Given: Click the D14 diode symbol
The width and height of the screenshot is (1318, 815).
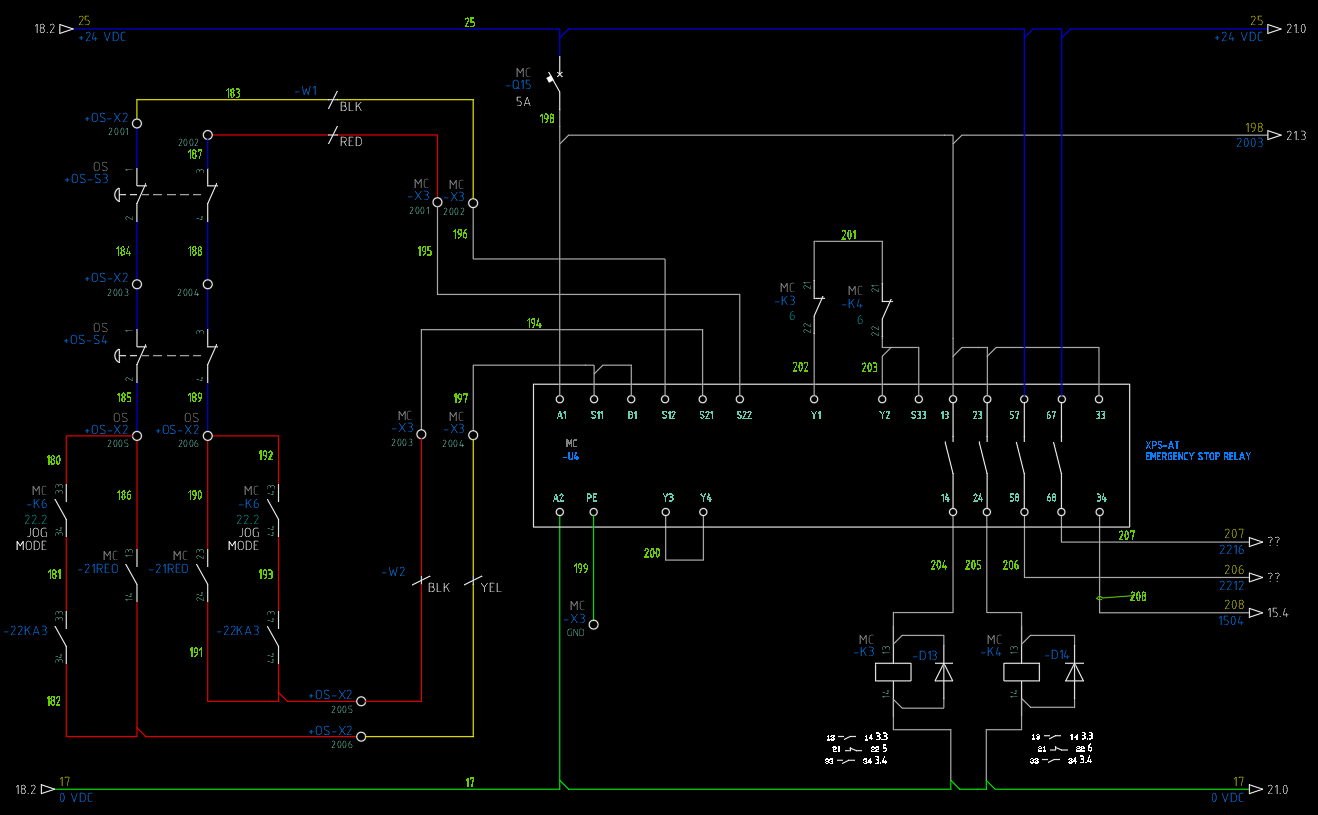Looking at the screenshot, I should pyautogui.click(x=1074, y=672).
